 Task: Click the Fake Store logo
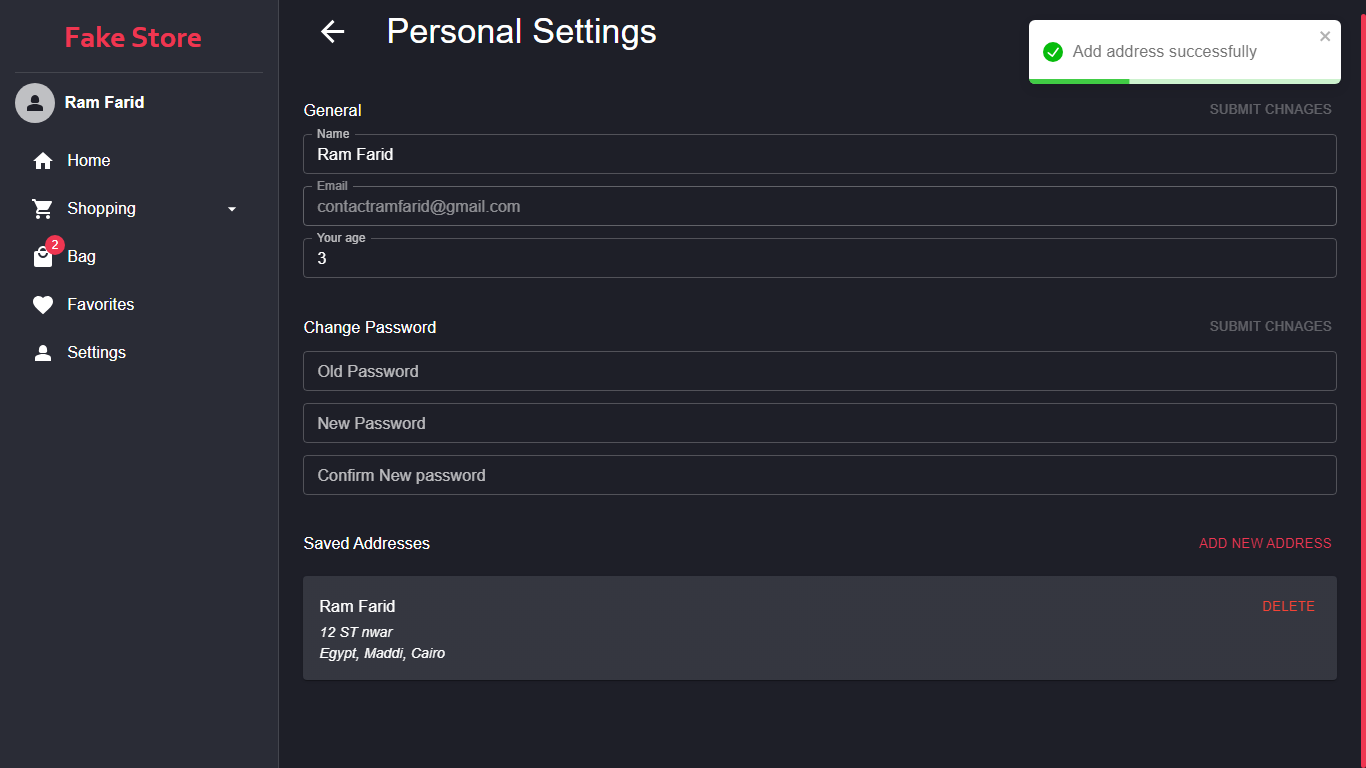[133, 38]
